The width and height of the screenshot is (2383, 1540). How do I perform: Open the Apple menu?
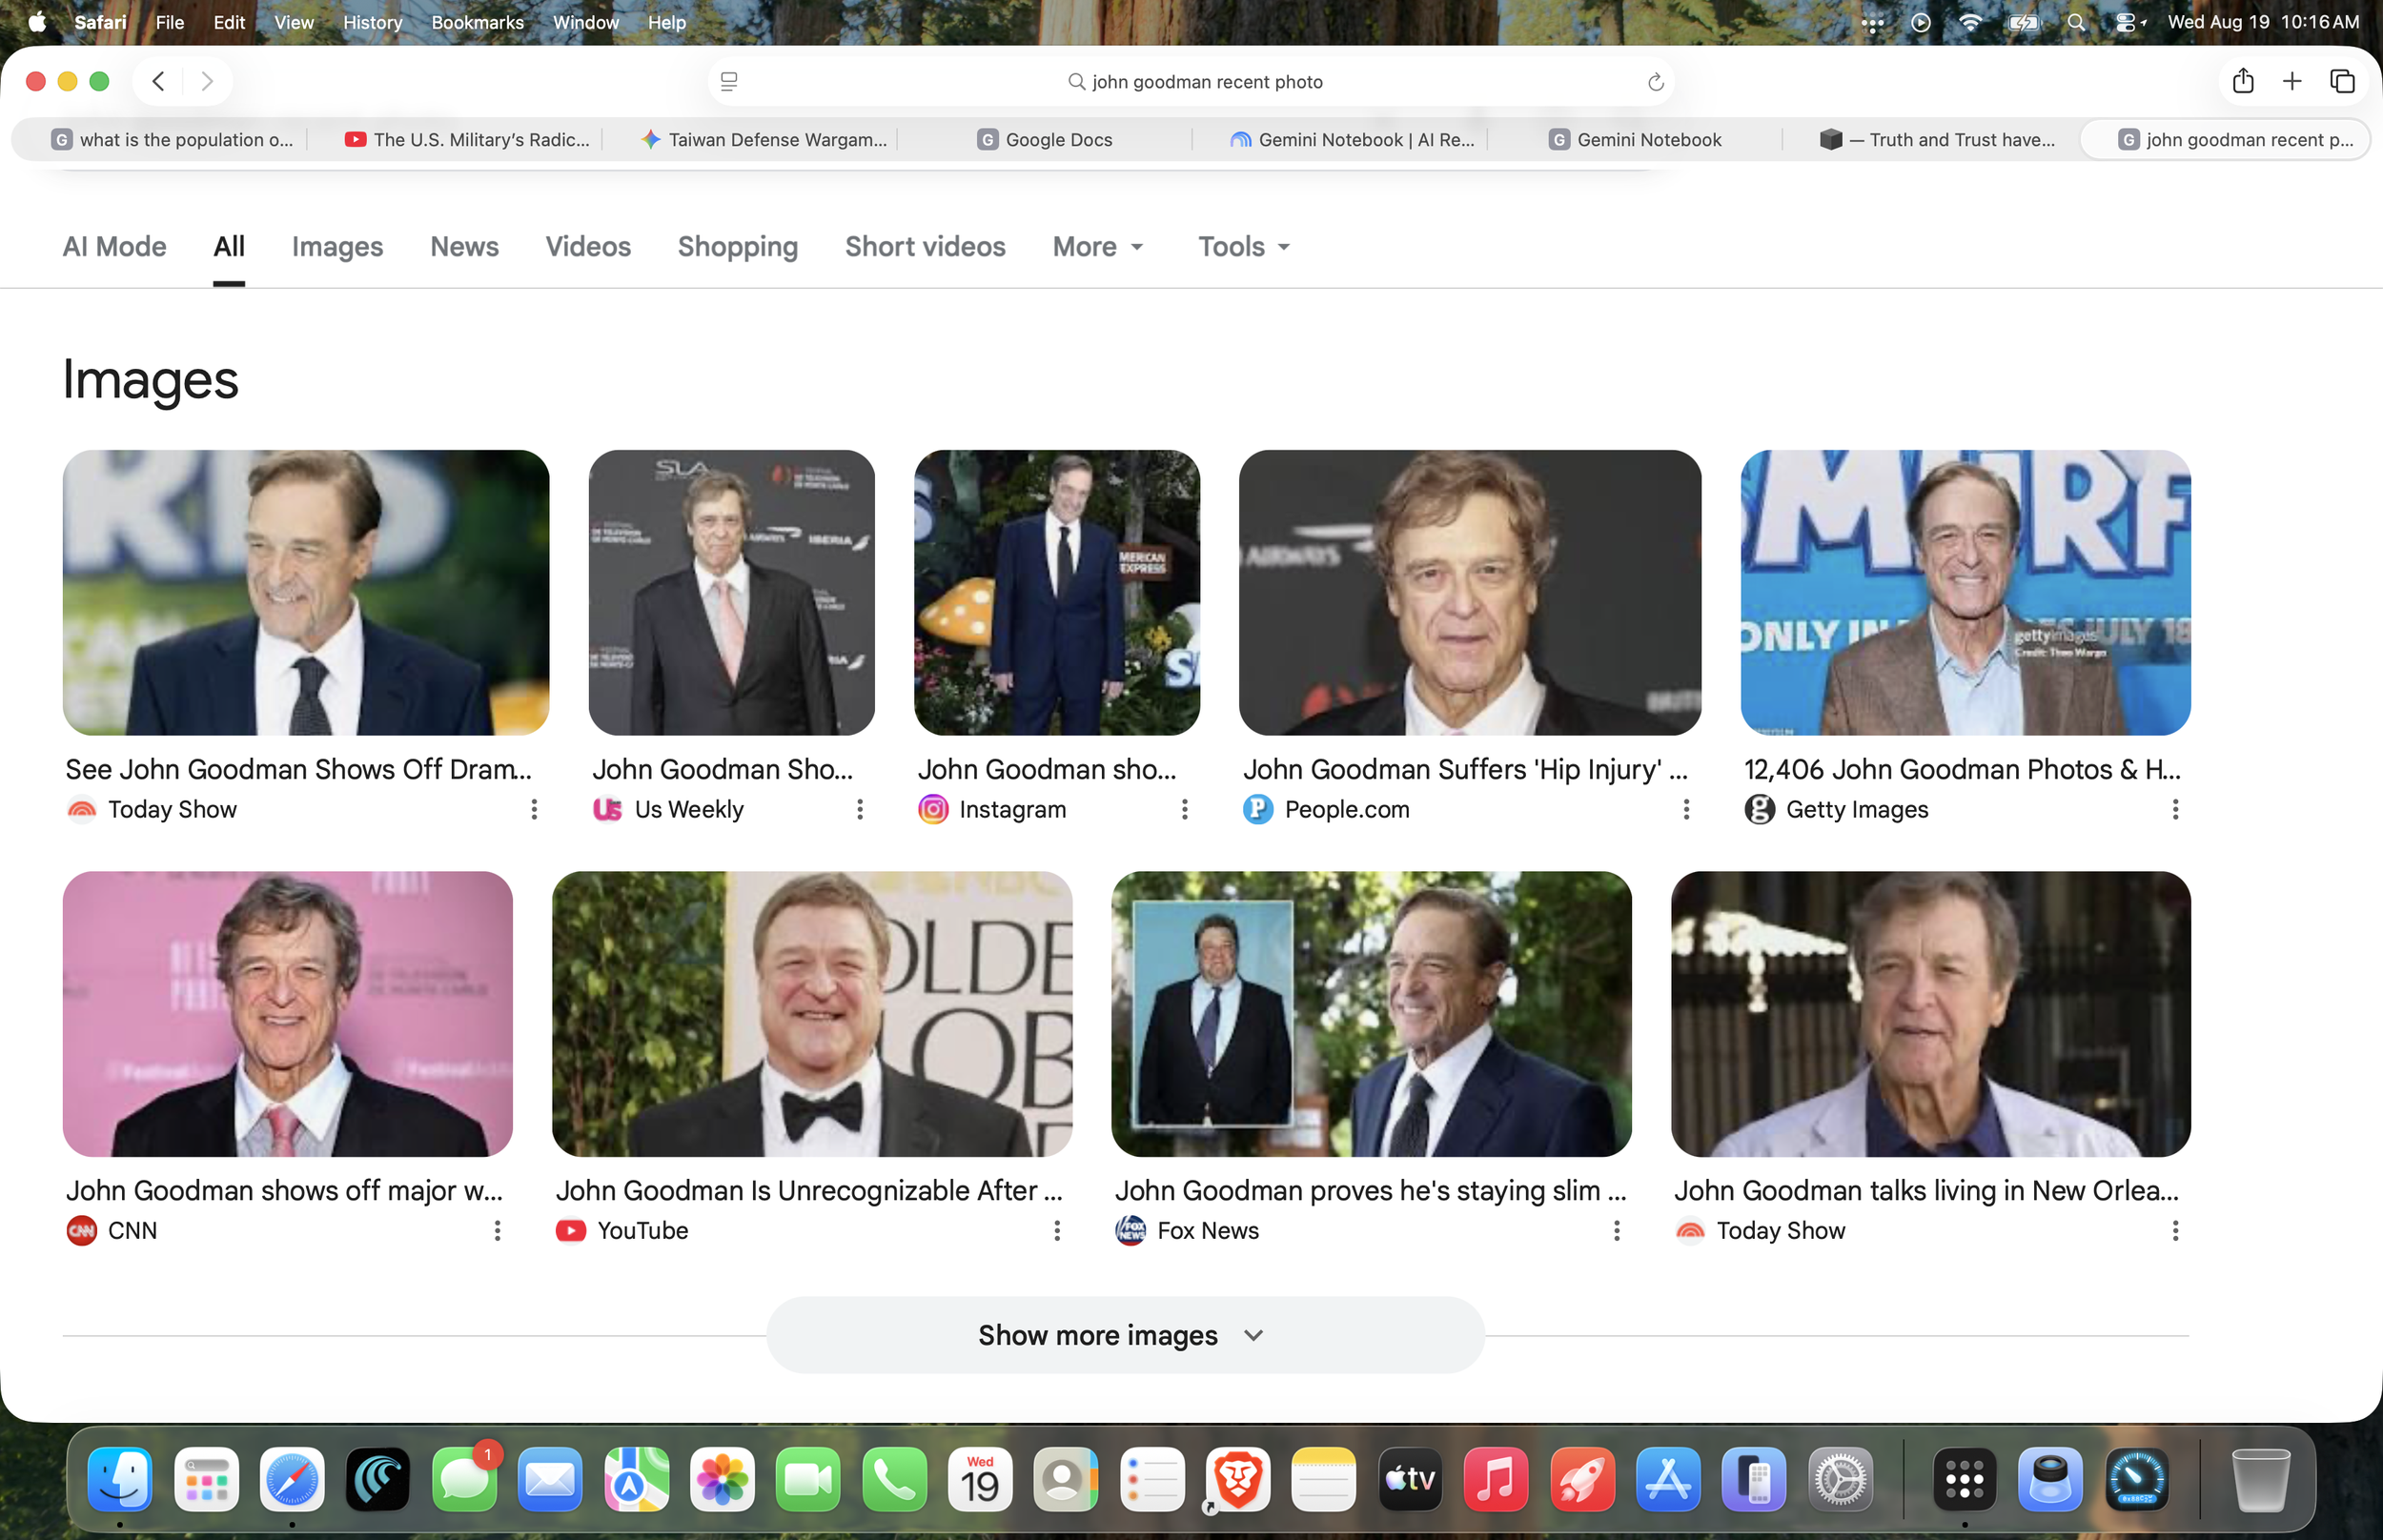pos(37,22)
